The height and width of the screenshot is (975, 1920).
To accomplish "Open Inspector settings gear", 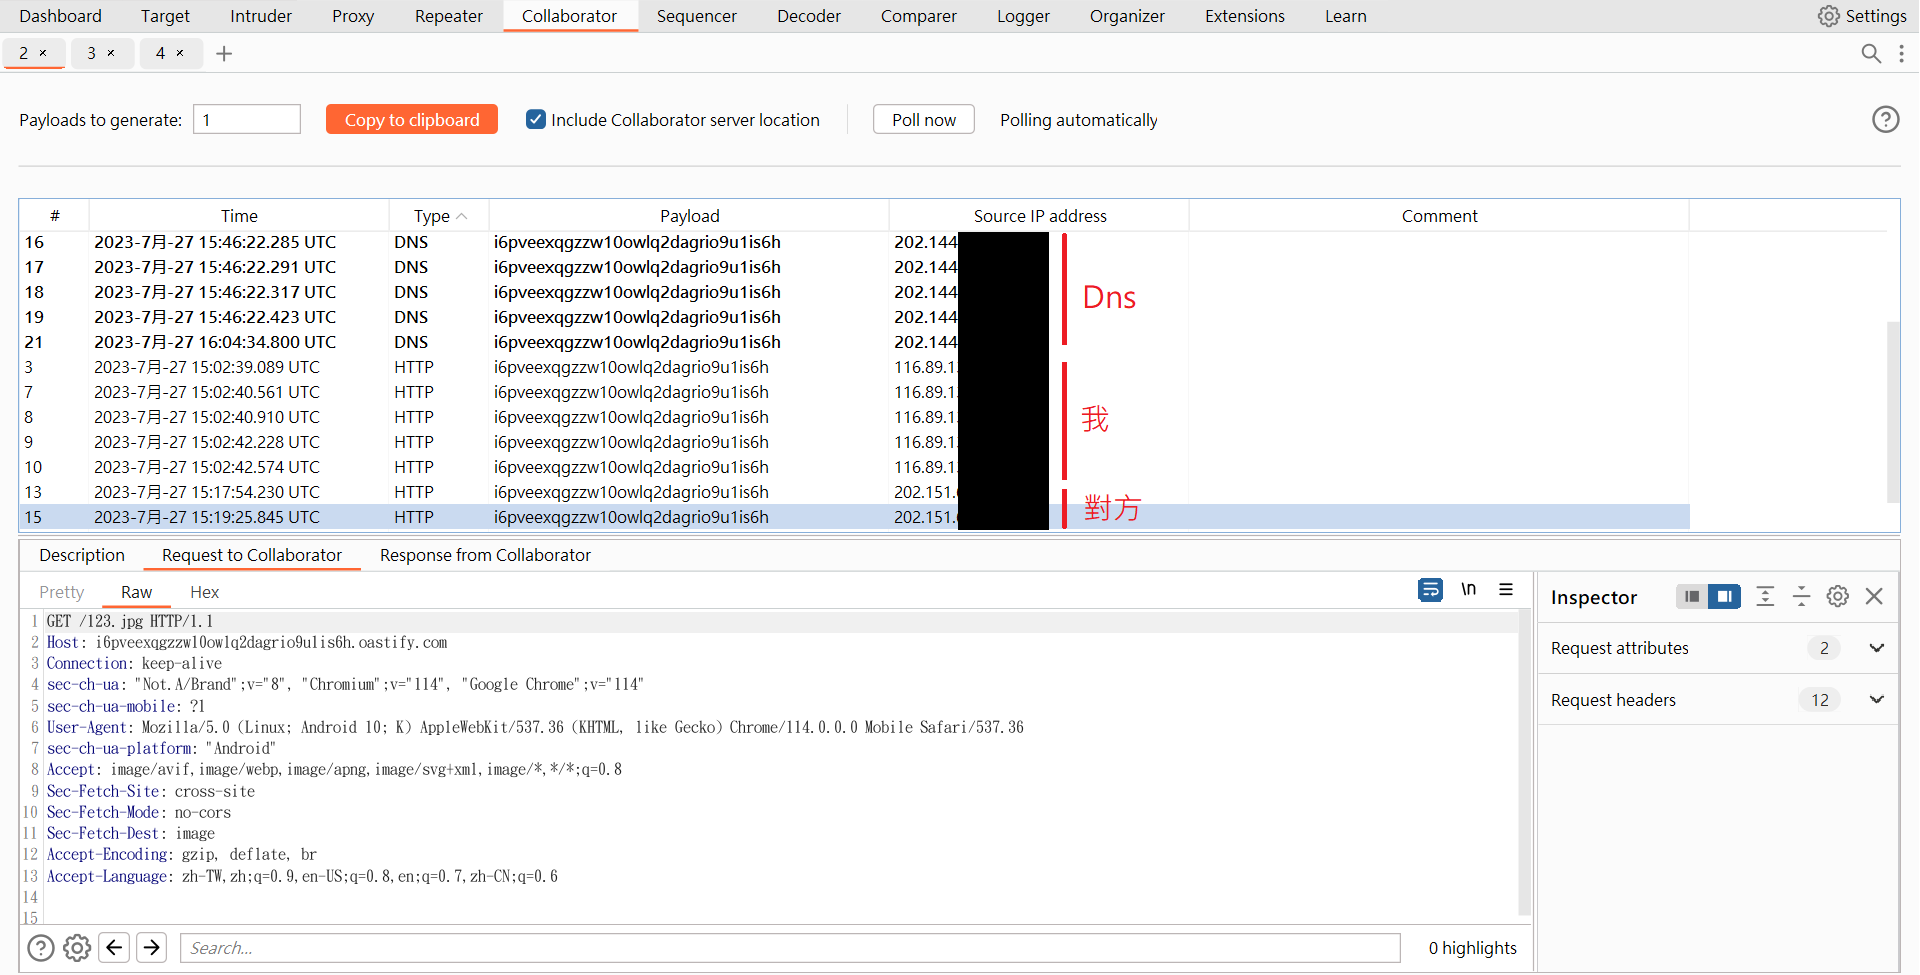I will click(x=1837, y=597).
